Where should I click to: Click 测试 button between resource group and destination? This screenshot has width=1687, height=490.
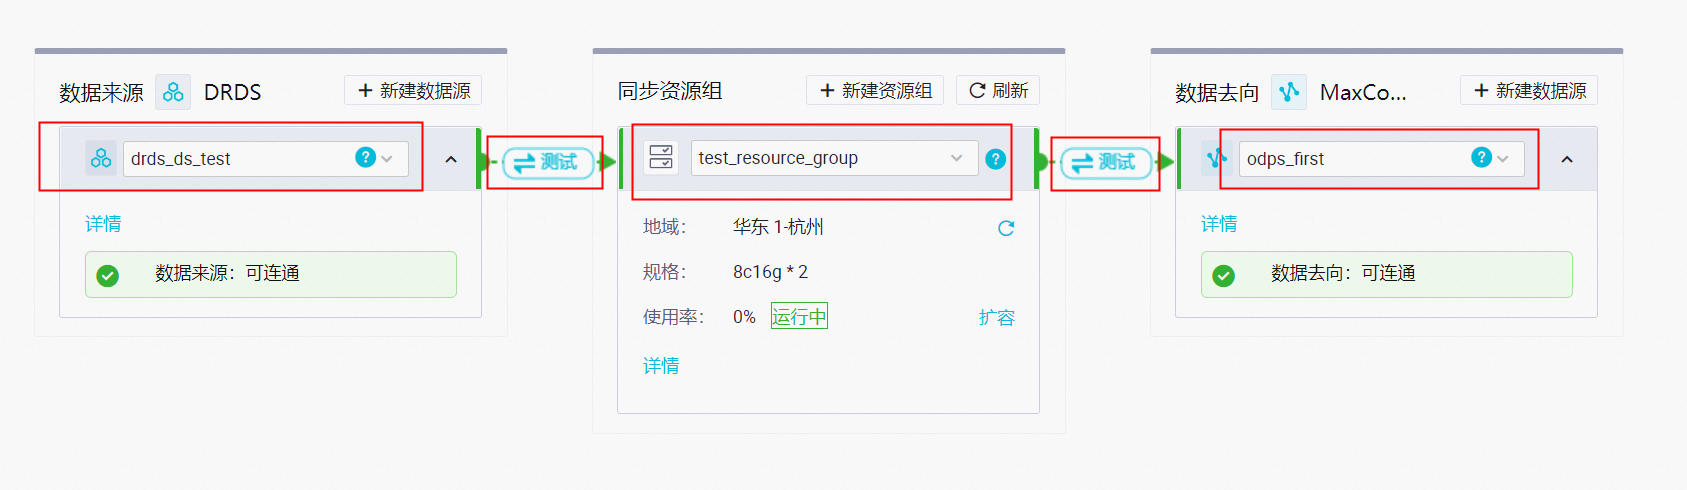point(1105,162)
